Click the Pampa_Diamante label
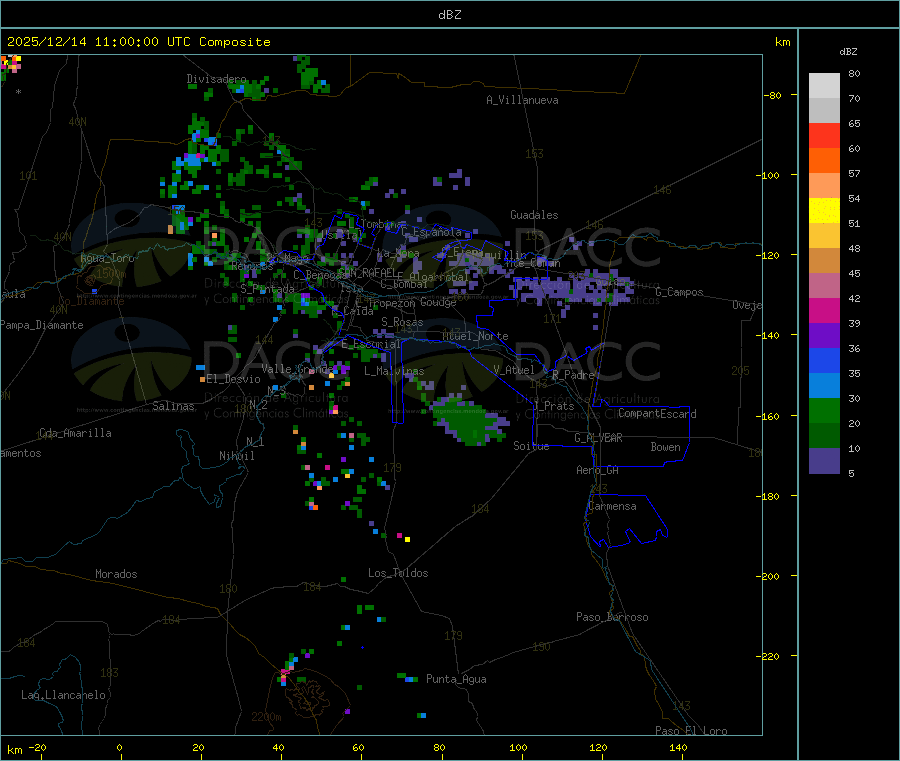This screenshot has width=900, height=761. click(x=42, y=325)
